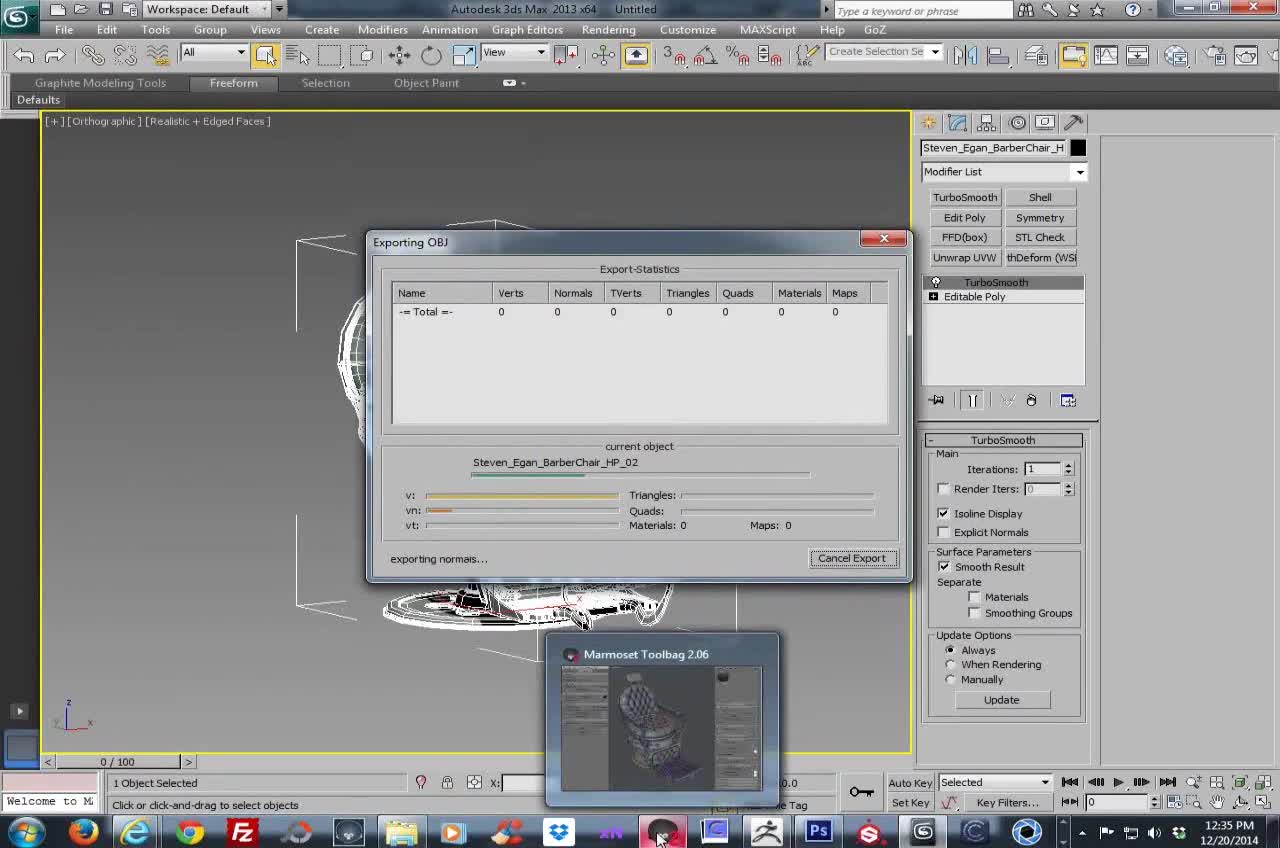Image resolution: width=1280 pixels, height=848 pixels.
Task: Open the Hierarchy command panel tab
Action: [x=987, y=122]
